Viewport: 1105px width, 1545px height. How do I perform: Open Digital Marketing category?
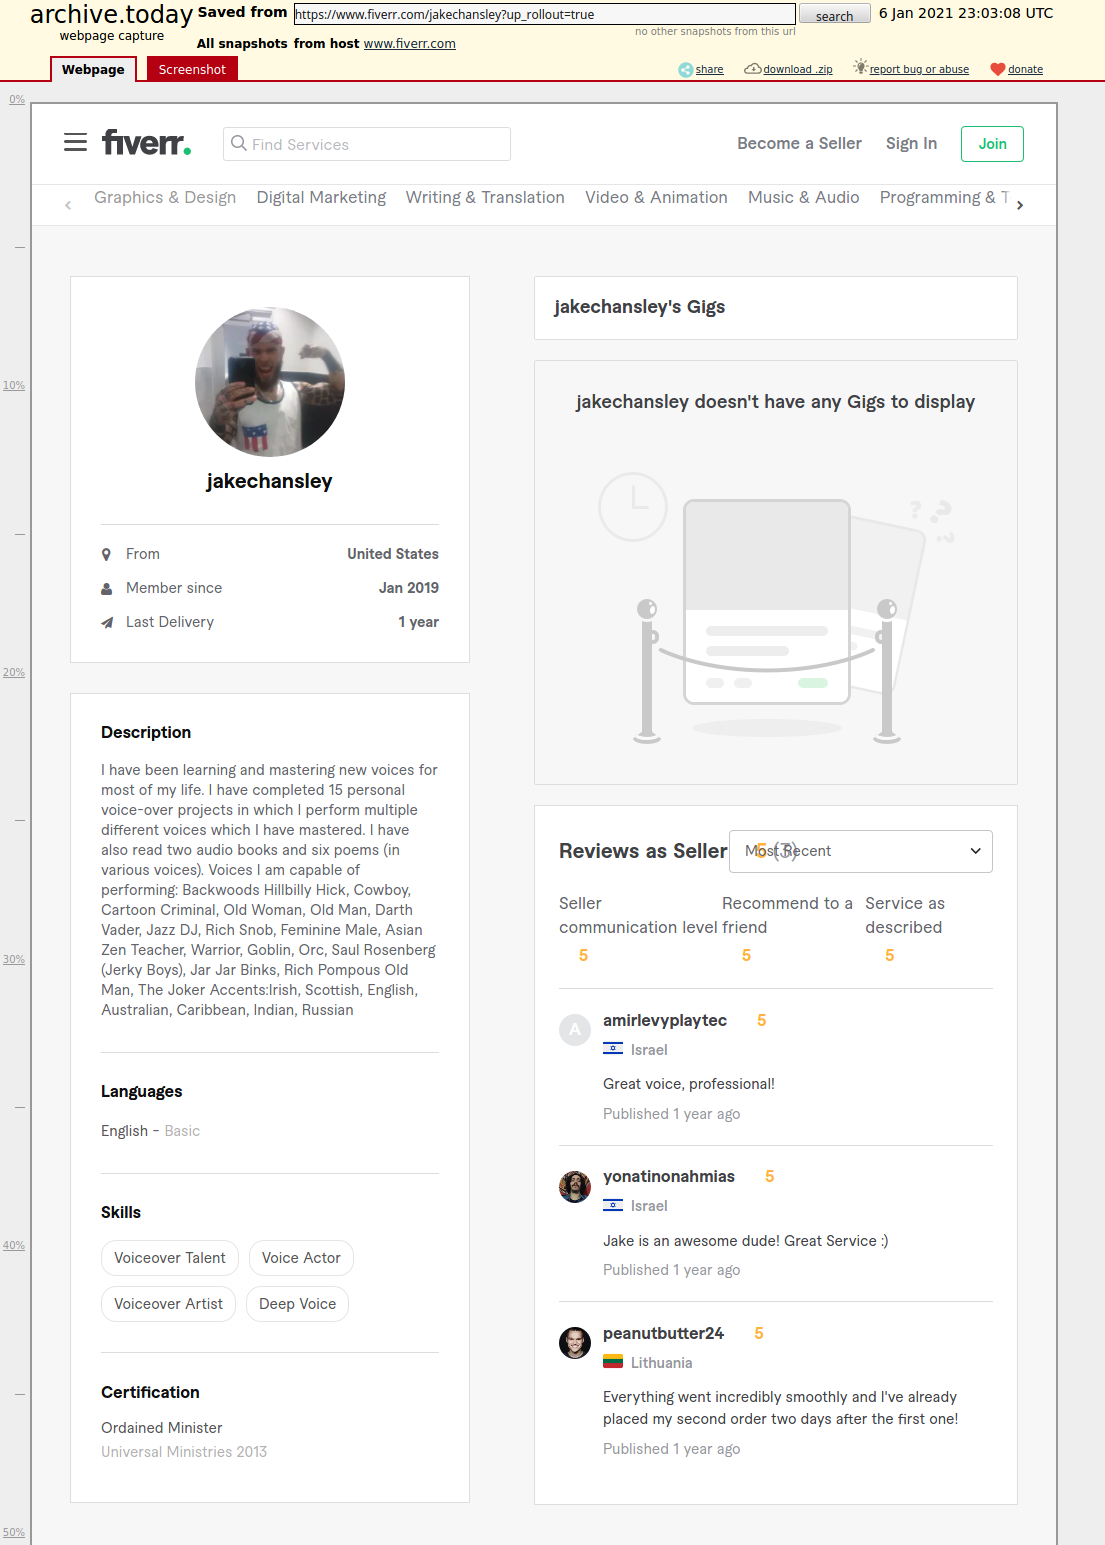[x=321, y=197]
